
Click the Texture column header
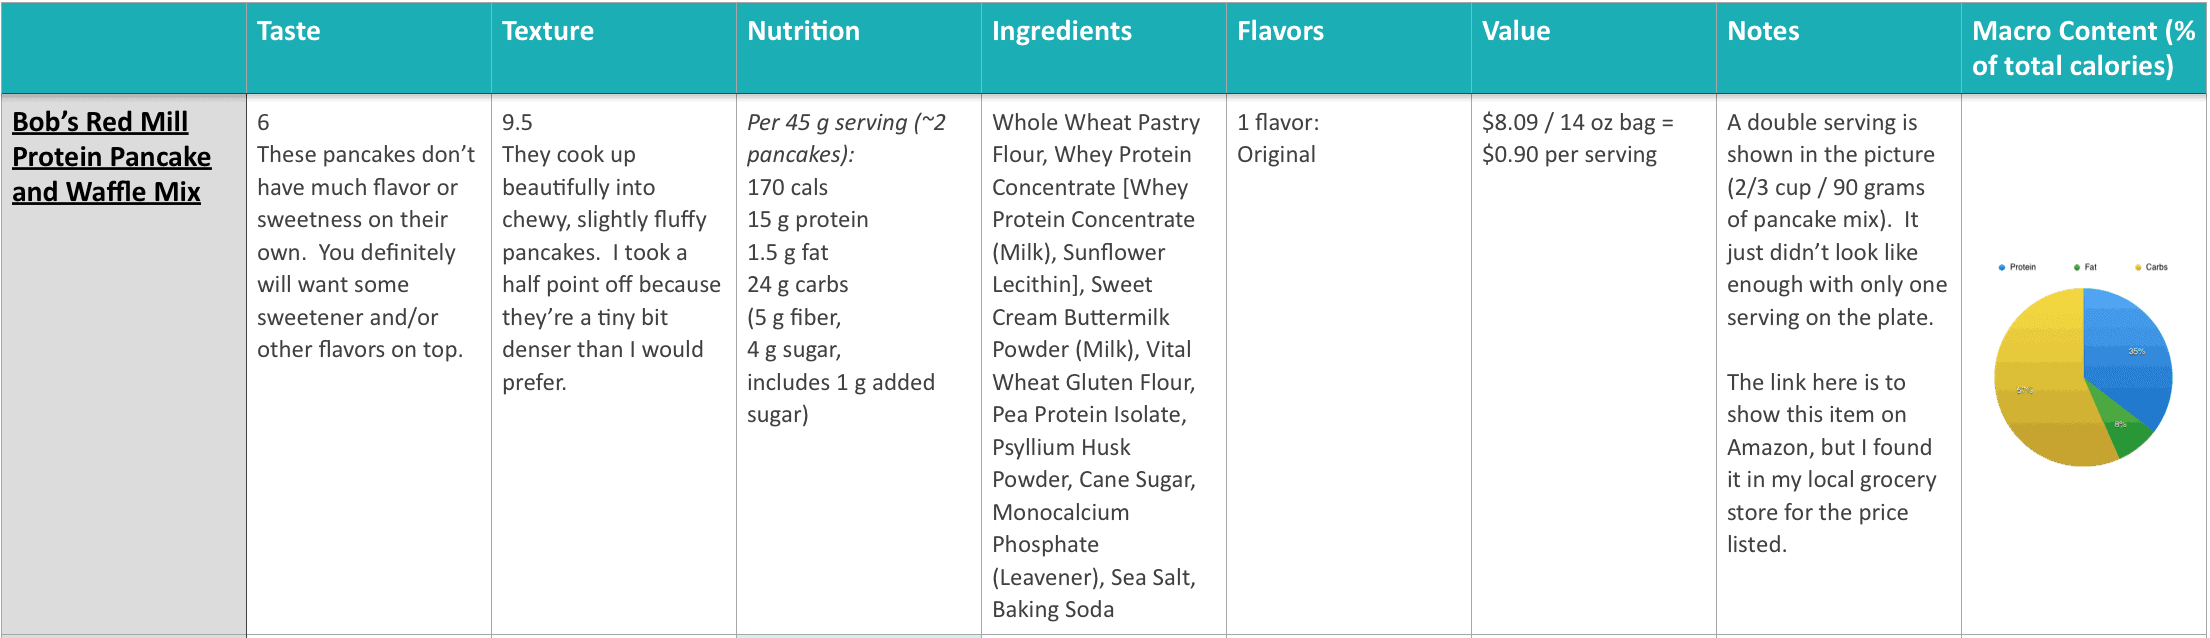tap(548, 31)
